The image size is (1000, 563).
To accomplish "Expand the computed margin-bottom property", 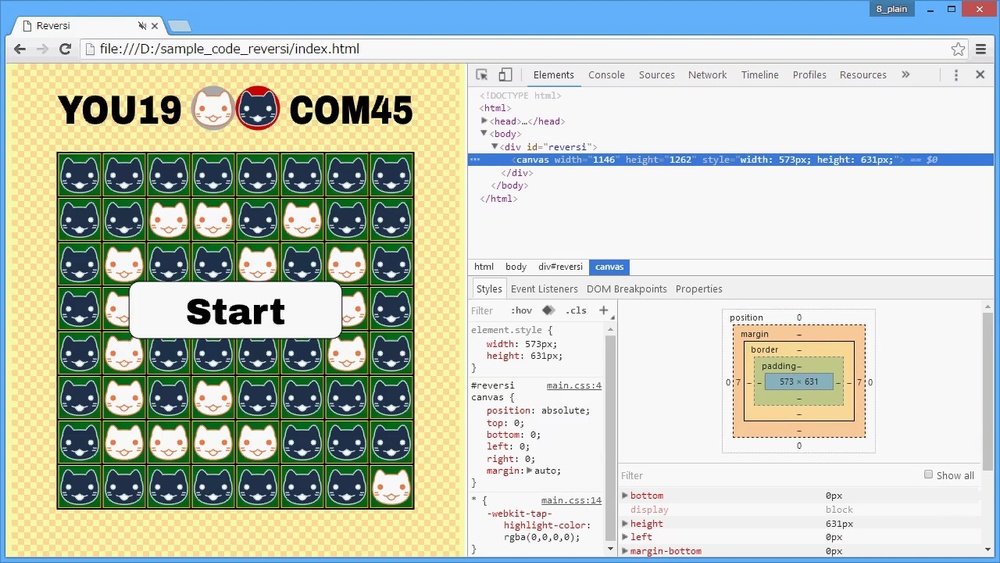I will [625, 551].
